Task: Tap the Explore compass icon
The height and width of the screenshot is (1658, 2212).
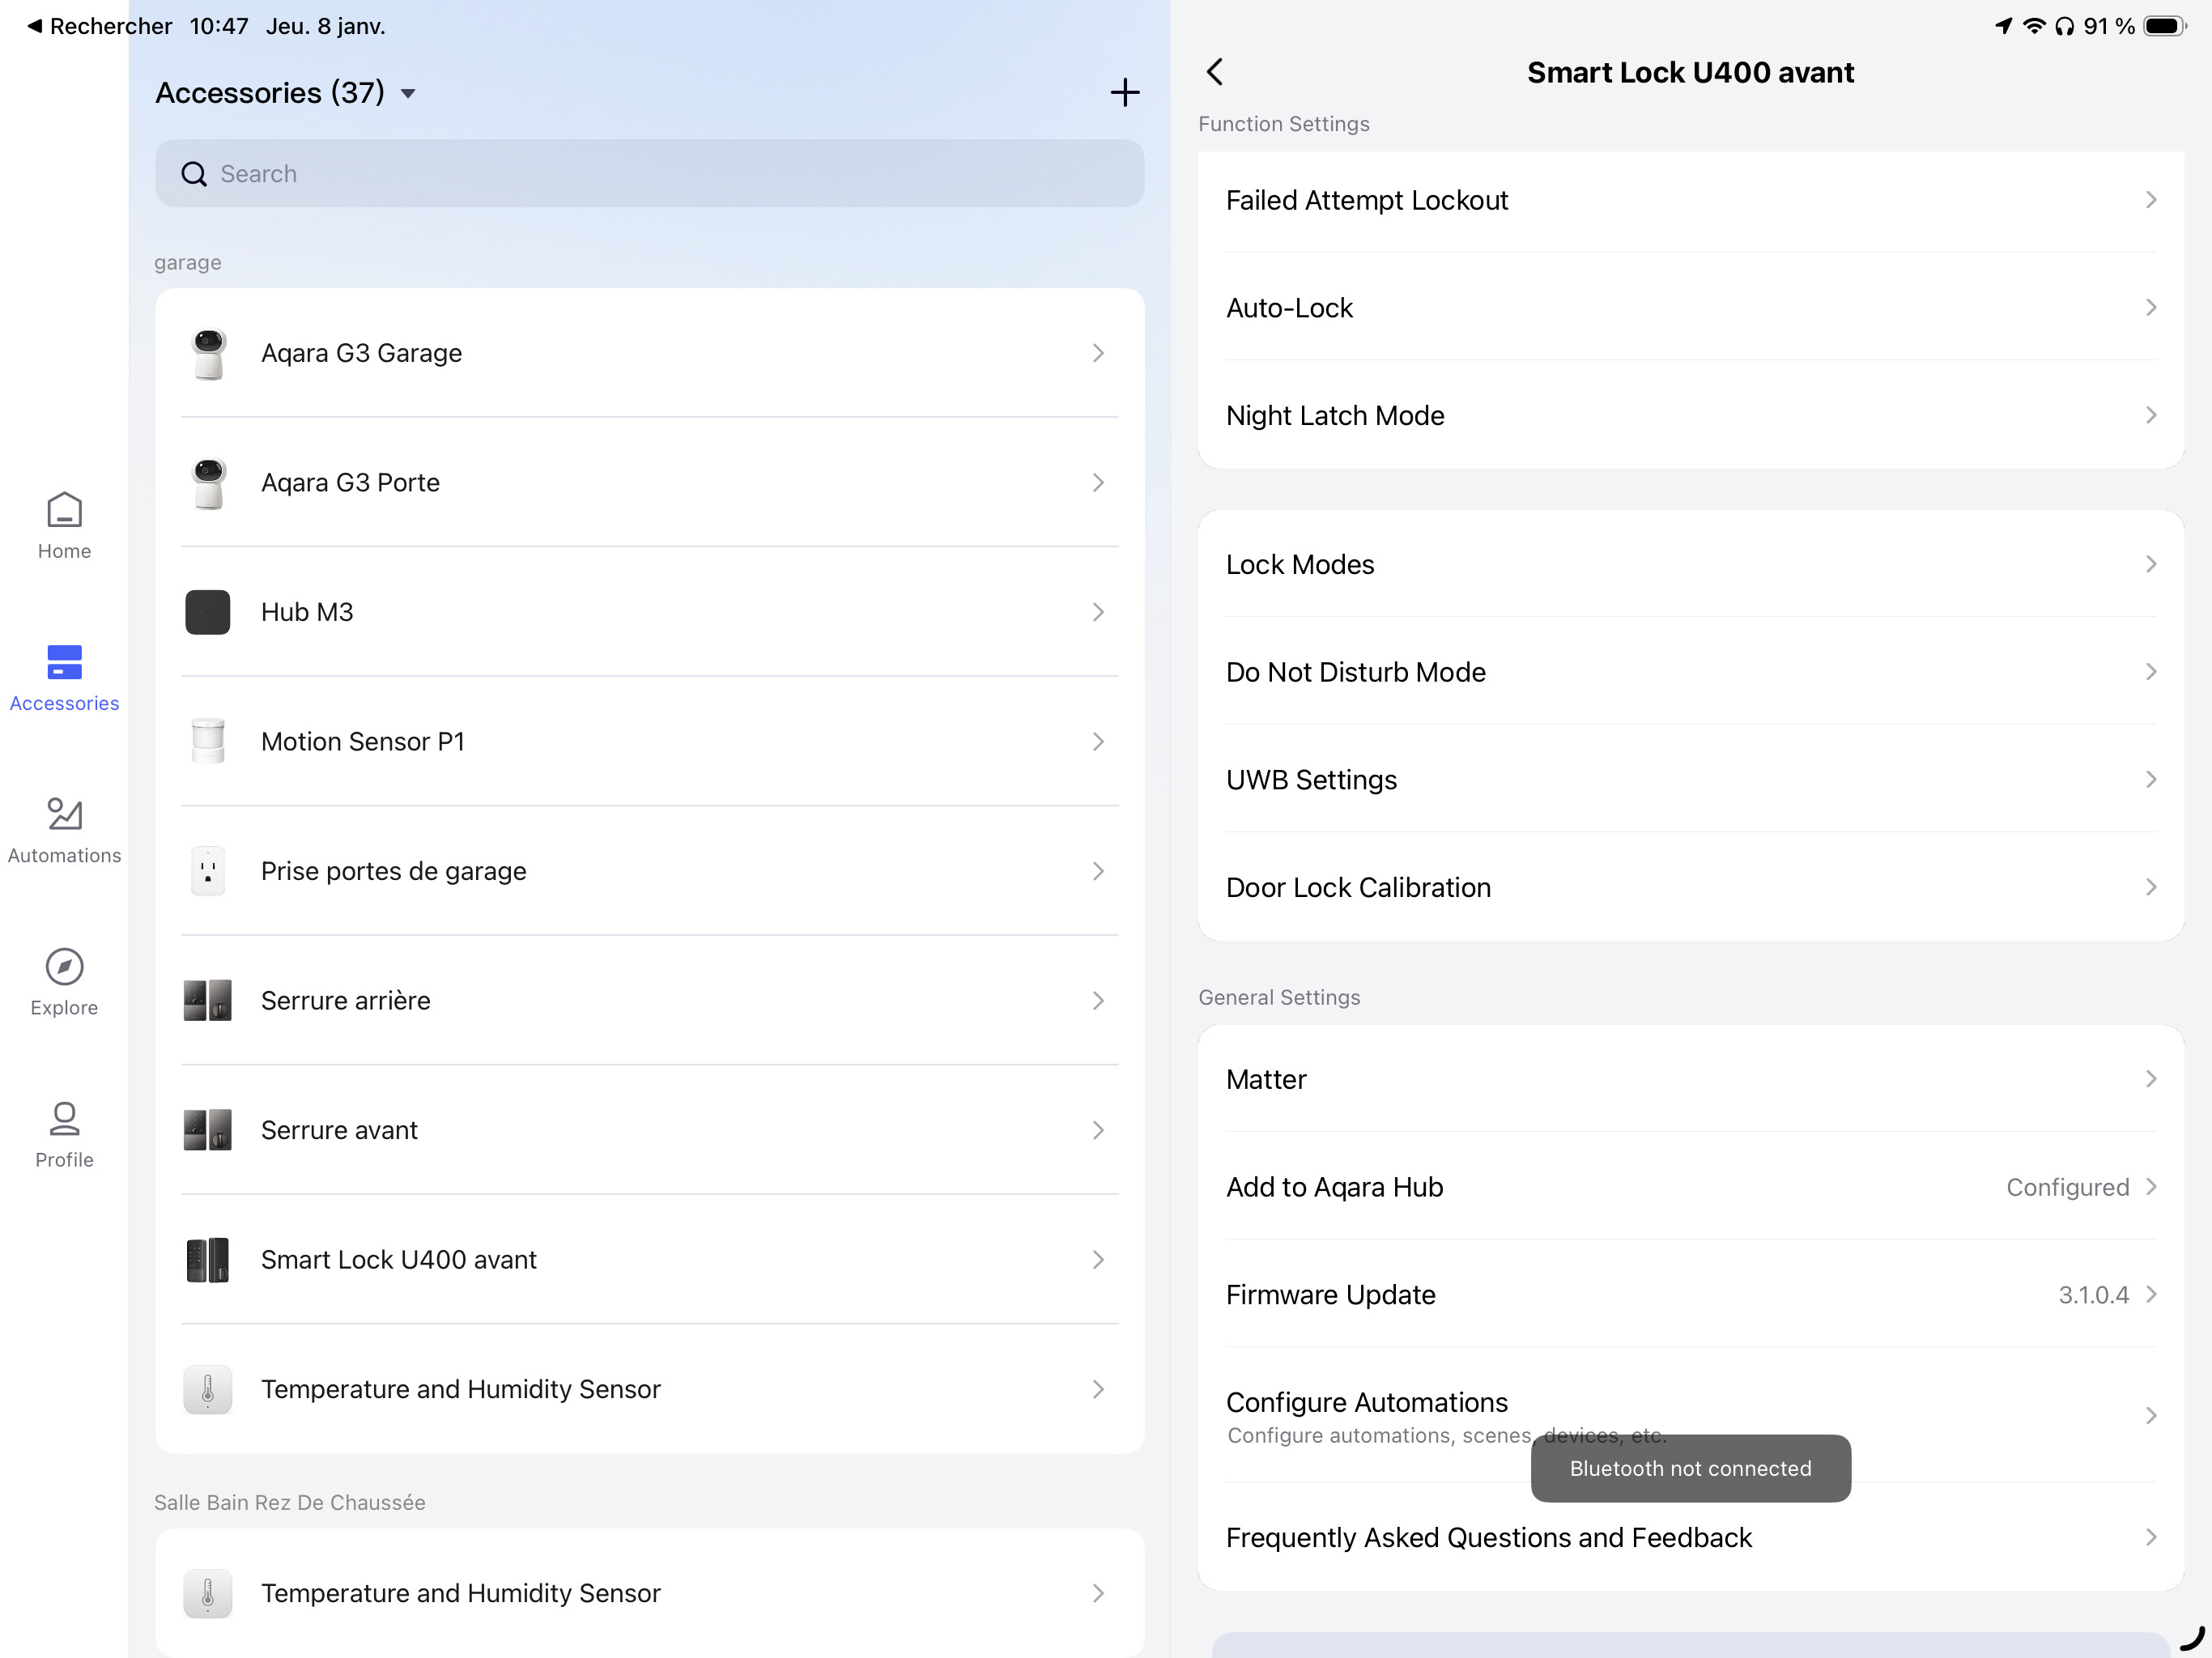Action: (64, 966)
